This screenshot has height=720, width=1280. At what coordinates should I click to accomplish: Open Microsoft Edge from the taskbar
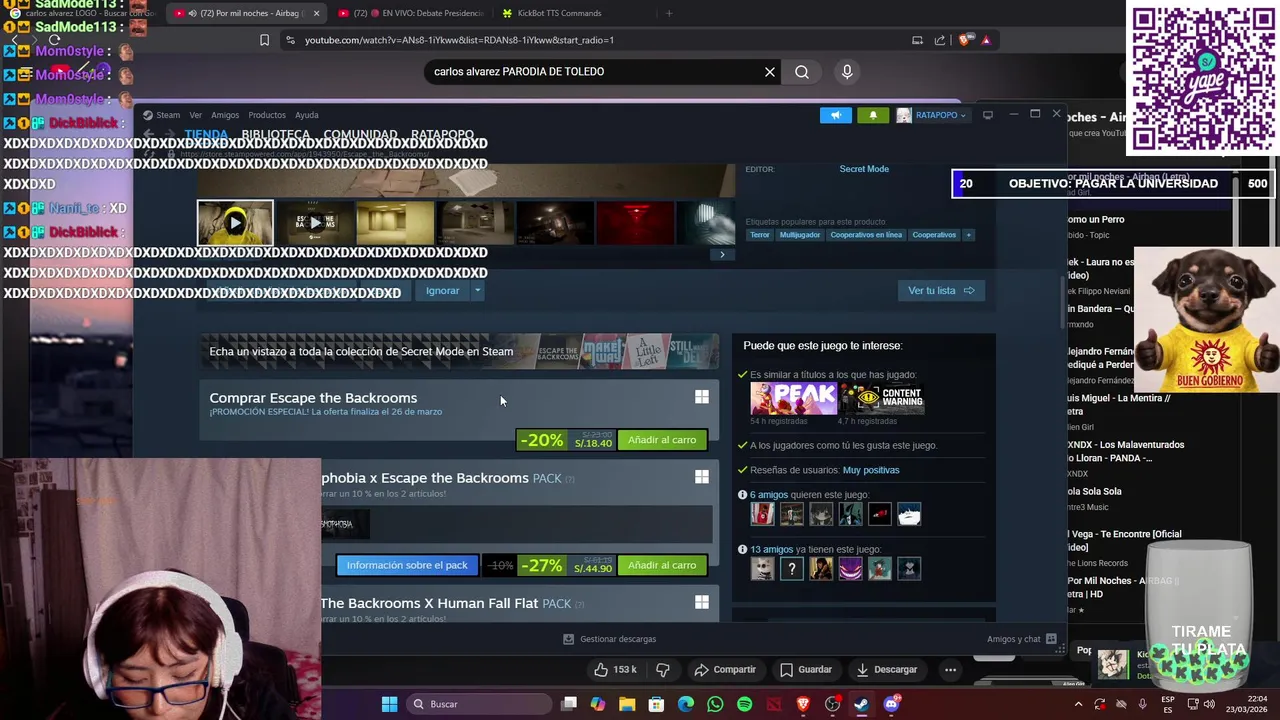point(686,704)
